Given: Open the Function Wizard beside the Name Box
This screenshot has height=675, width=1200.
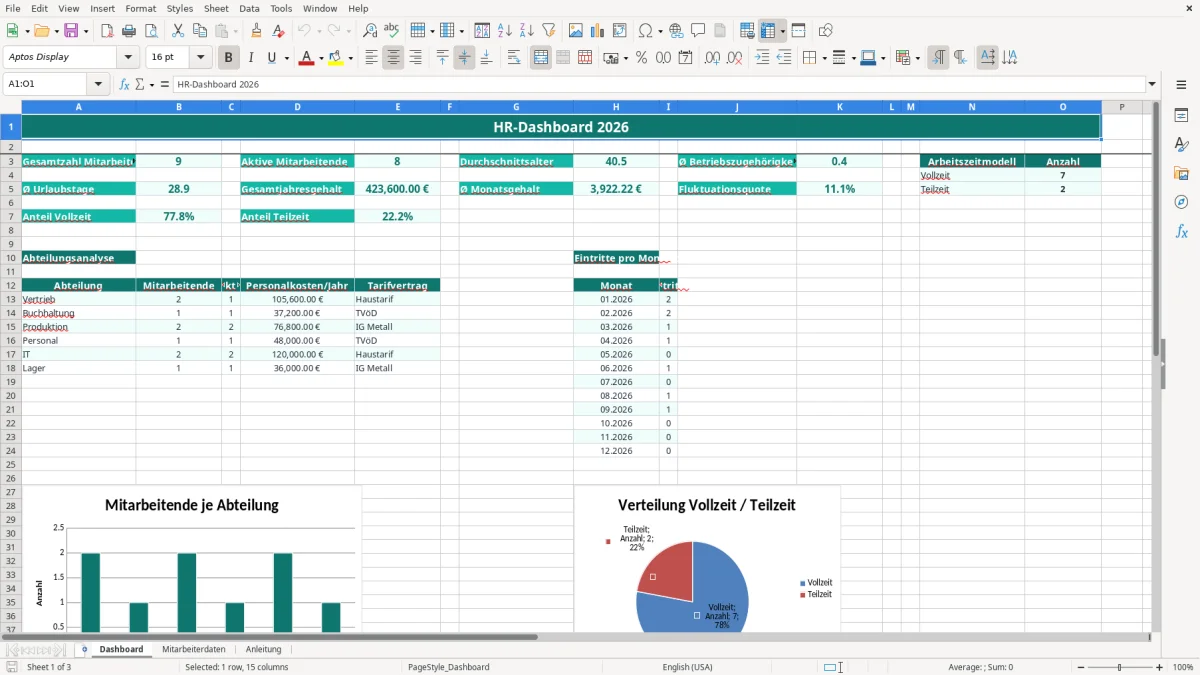Looking at the screenshot, I should [125, 84].
